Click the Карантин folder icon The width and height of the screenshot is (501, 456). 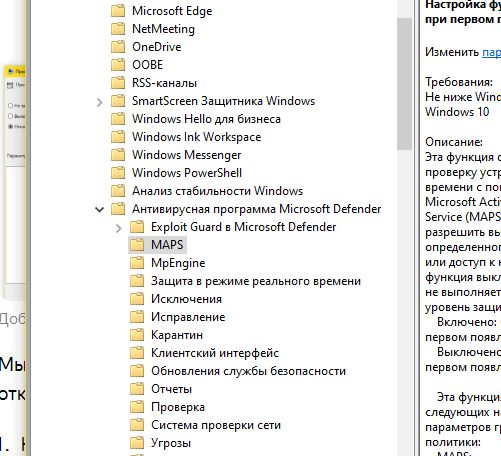137,335
